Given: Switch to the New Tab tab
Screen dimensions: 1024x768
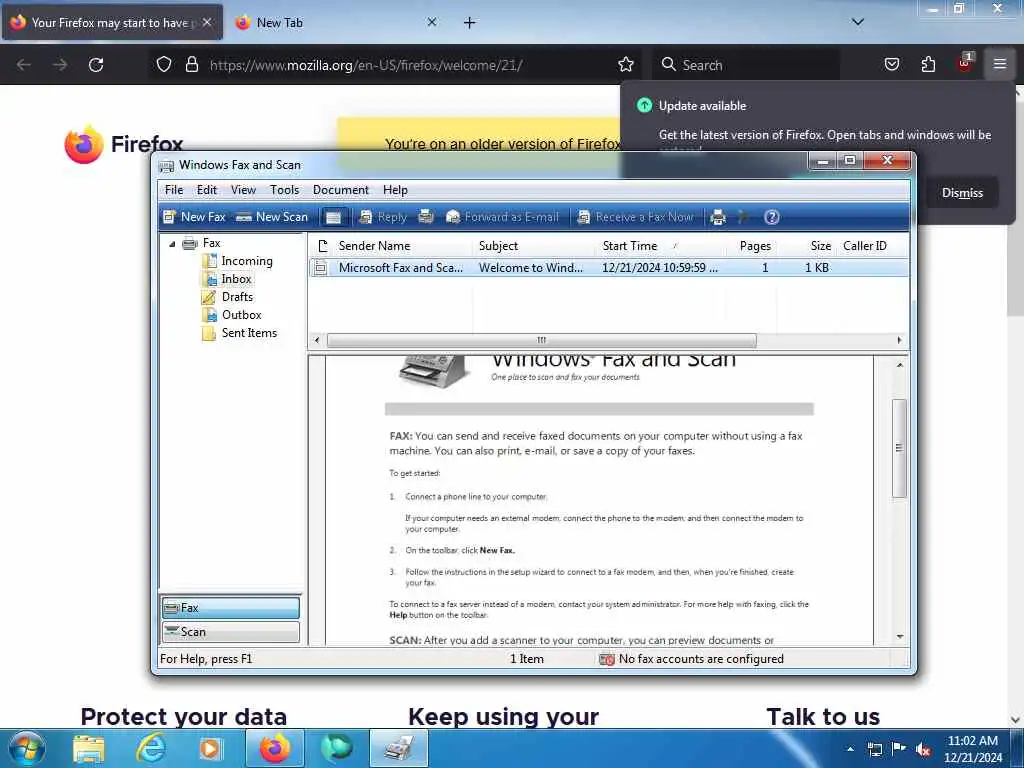Looking at the screenshot, I should (334, 23).
